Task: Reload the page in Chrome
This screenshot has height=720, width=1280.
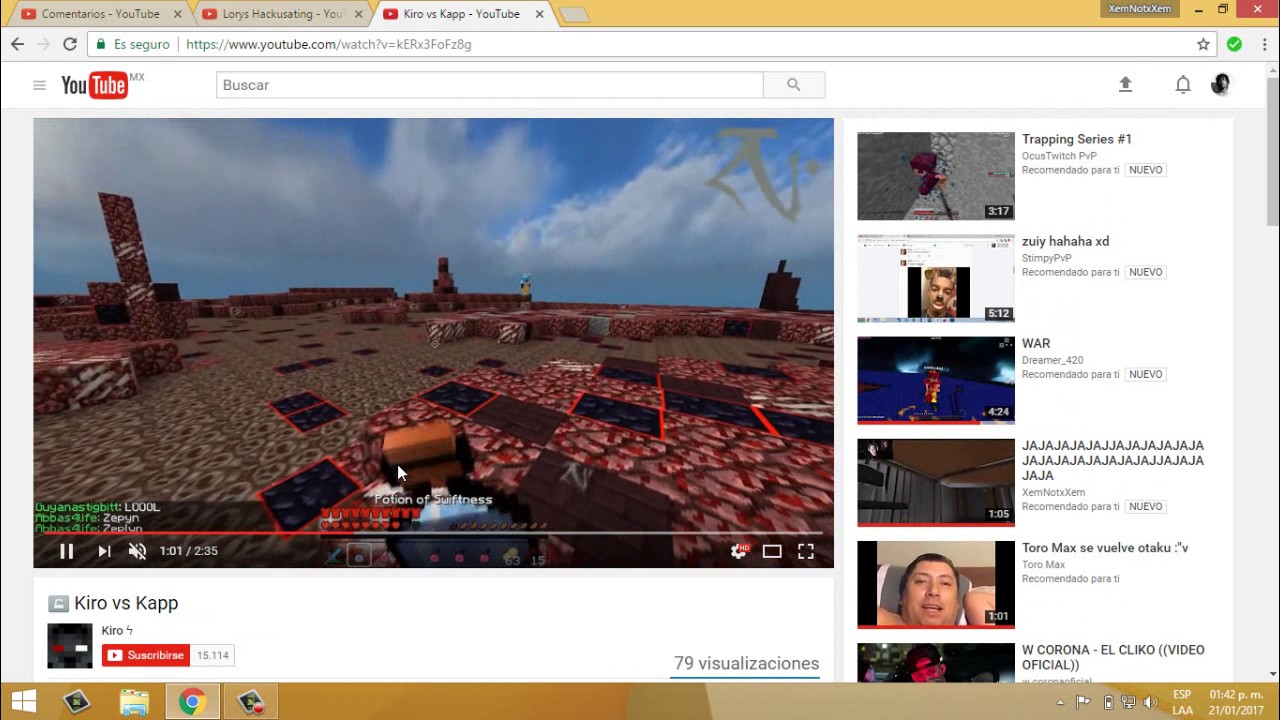Action: pos(70,44)
